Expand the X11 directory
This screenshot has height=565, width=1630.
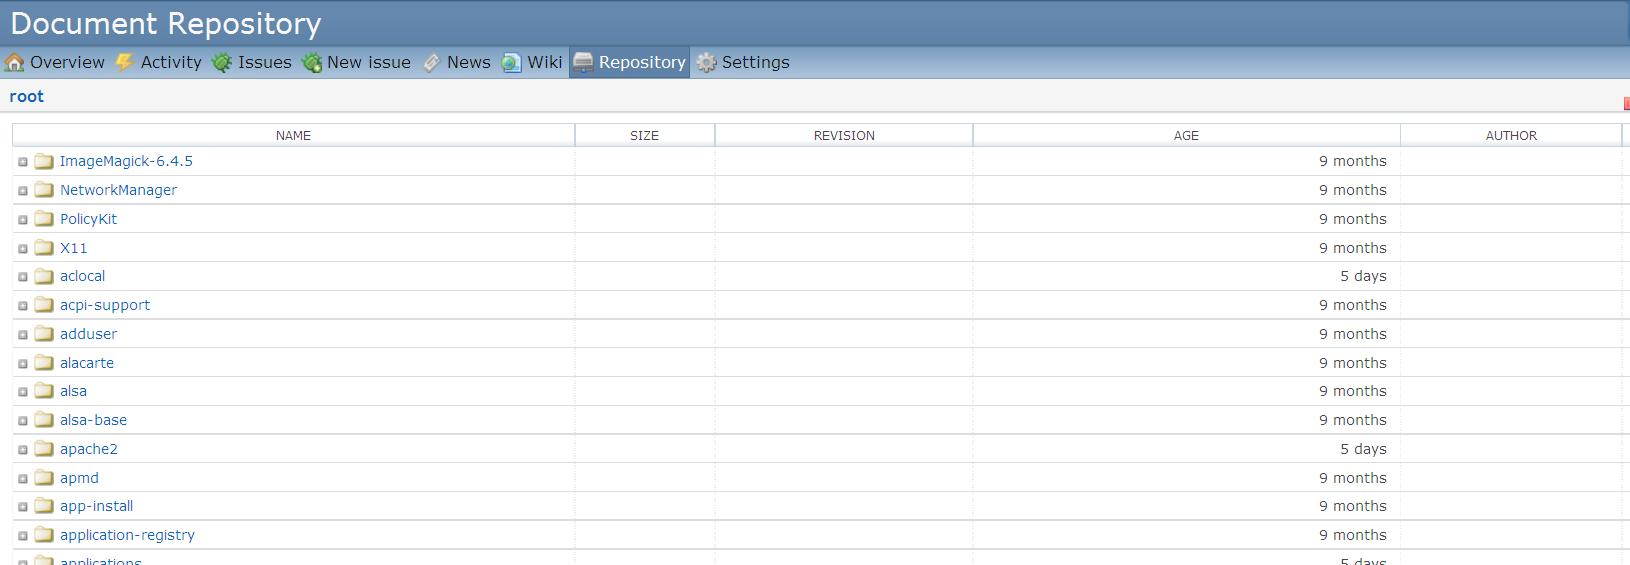(x=23, y=249)
